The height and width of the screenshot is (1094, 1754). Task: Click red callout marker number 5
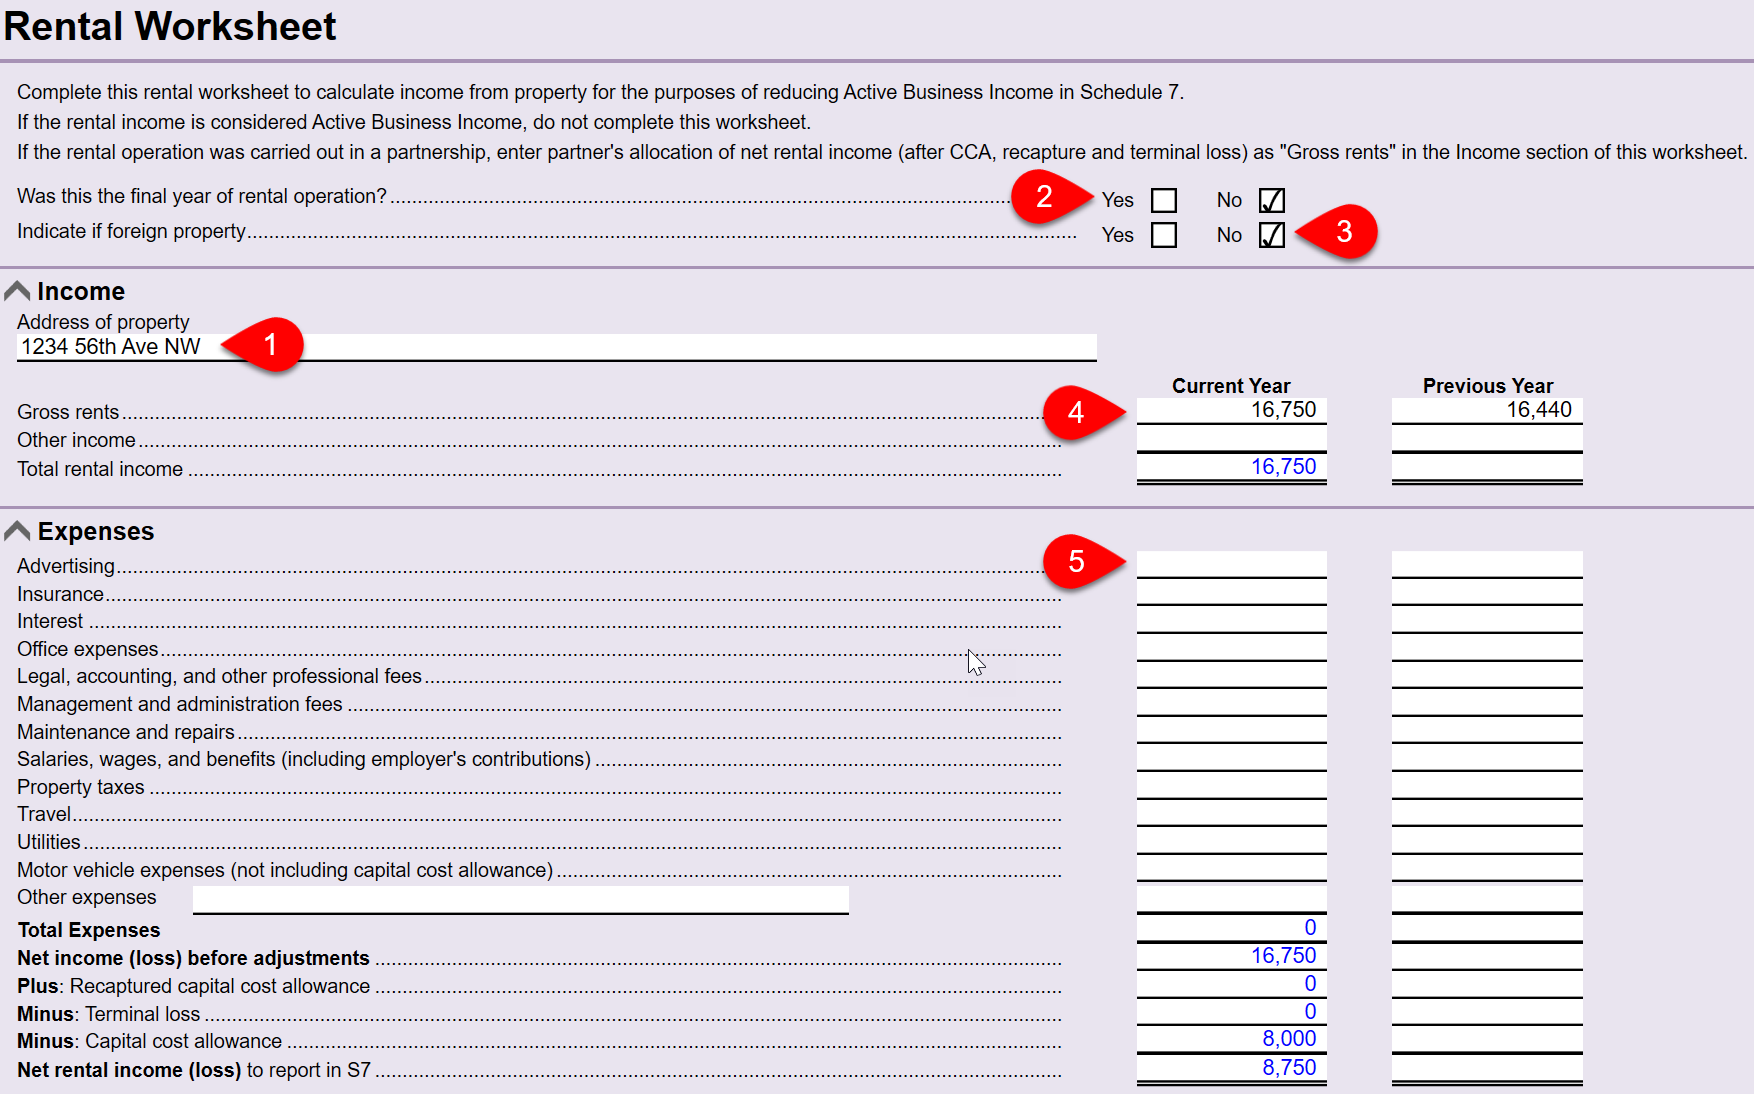tap(1076, 561)
